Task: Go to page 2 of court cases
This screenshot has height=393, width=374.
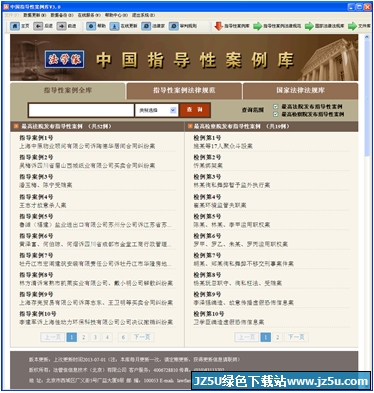Action: pyautogui.click(x=83, y=337)
